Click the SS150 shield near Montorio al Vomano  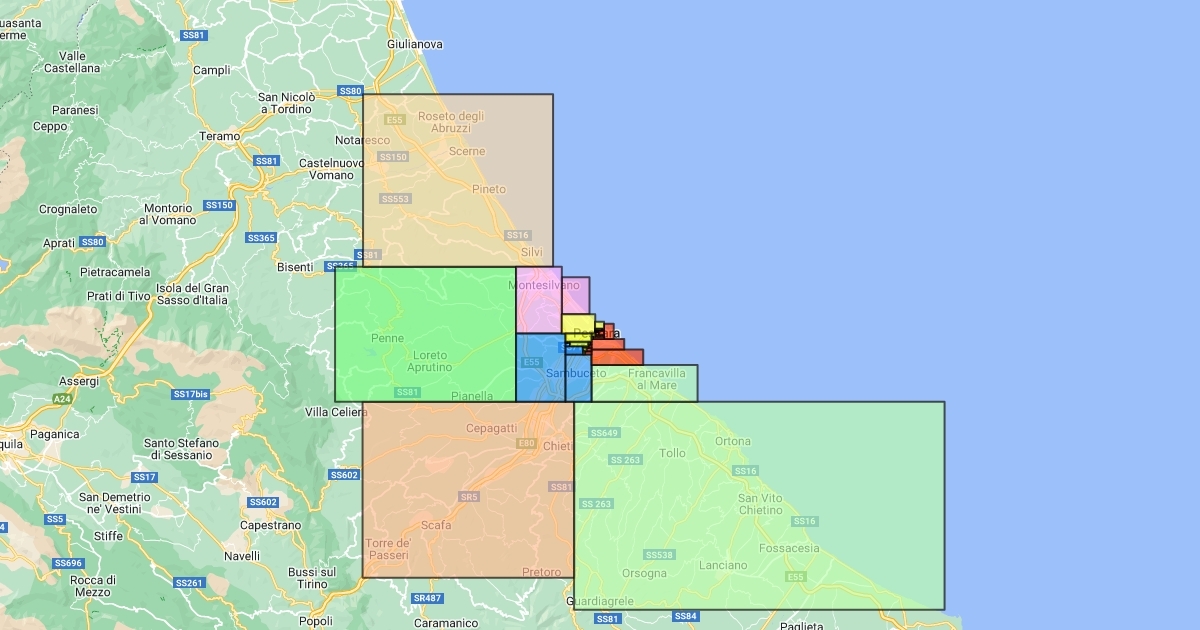[x=218, y=205]
